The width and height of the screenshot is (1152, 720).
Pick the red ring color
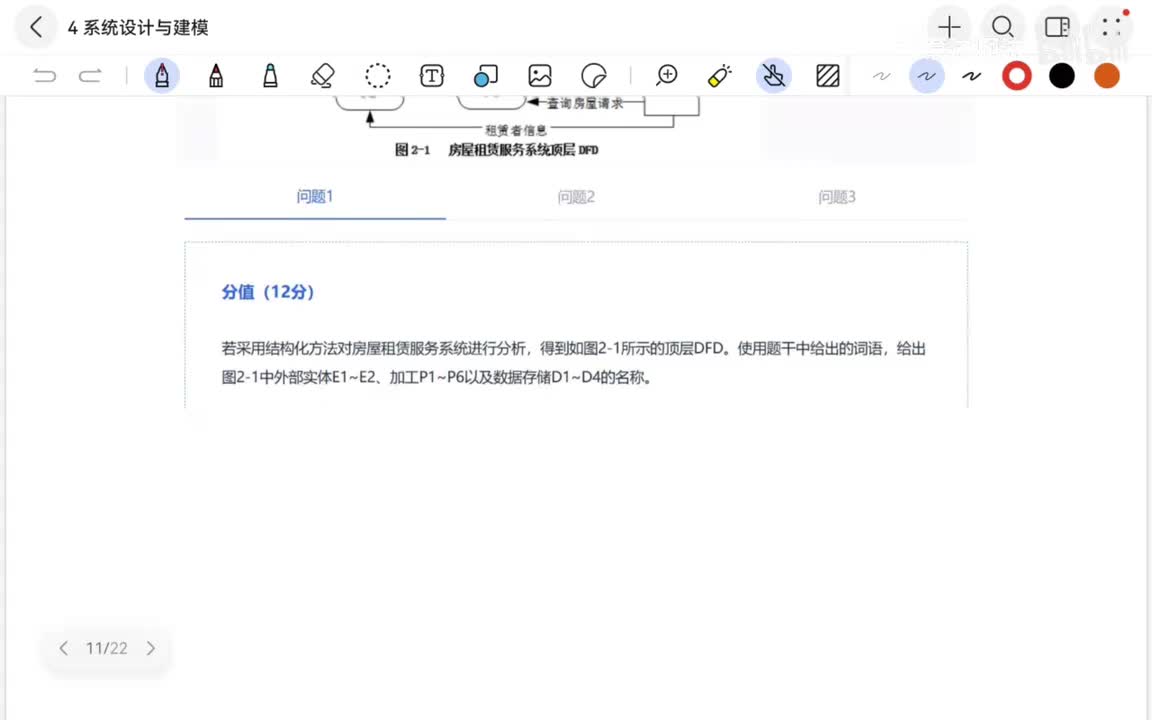click(x=1017, y=76)
